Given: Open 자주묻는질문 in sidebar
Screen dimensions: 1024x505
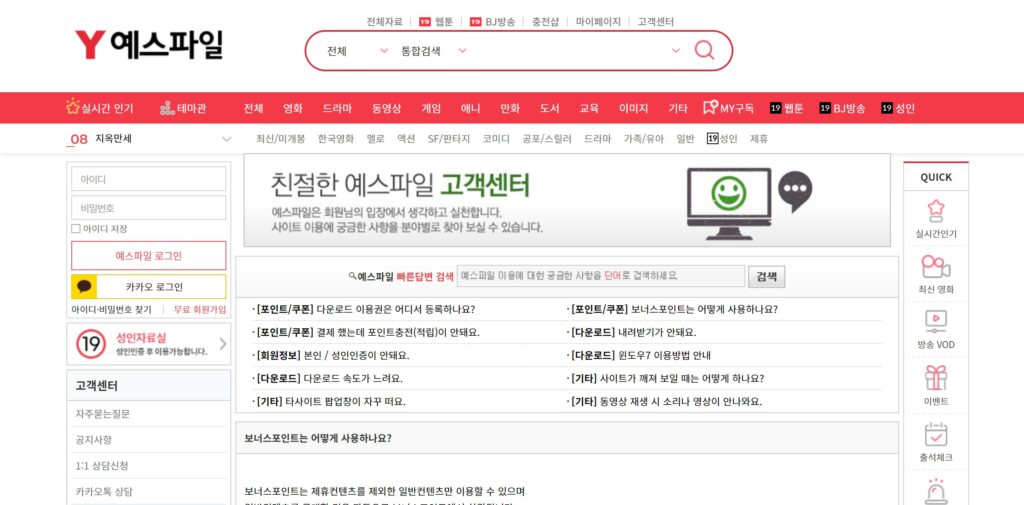Looking at the screenshot, I should pos(103,414).
